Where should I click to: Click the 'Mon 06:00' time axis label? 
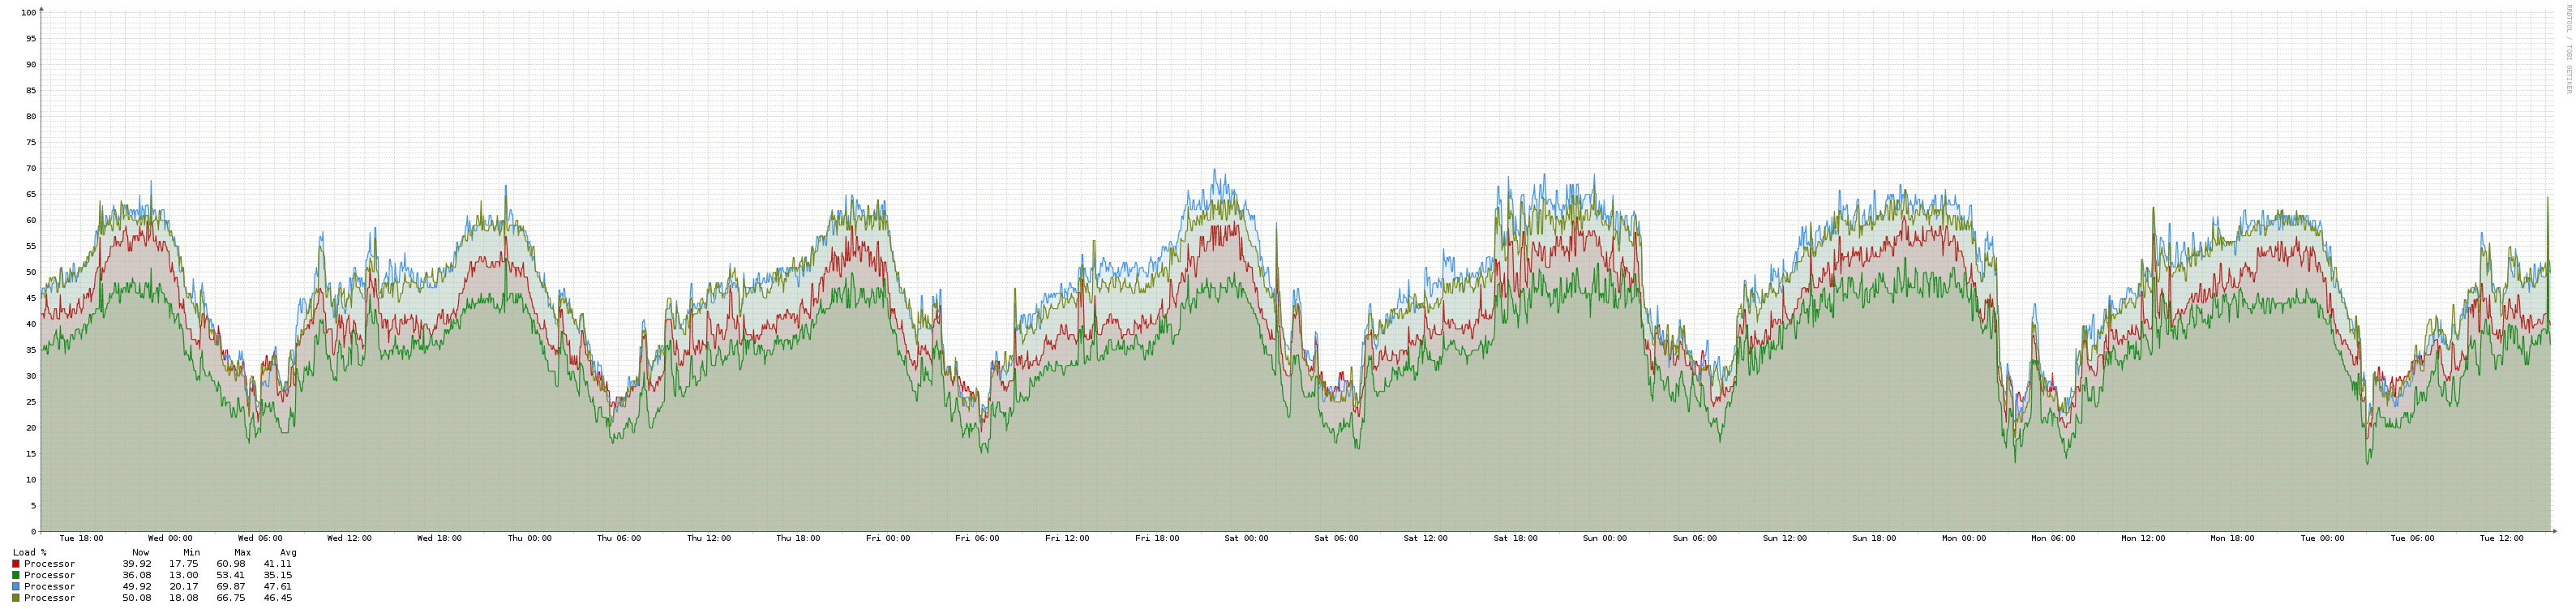tap(2053, 539)
